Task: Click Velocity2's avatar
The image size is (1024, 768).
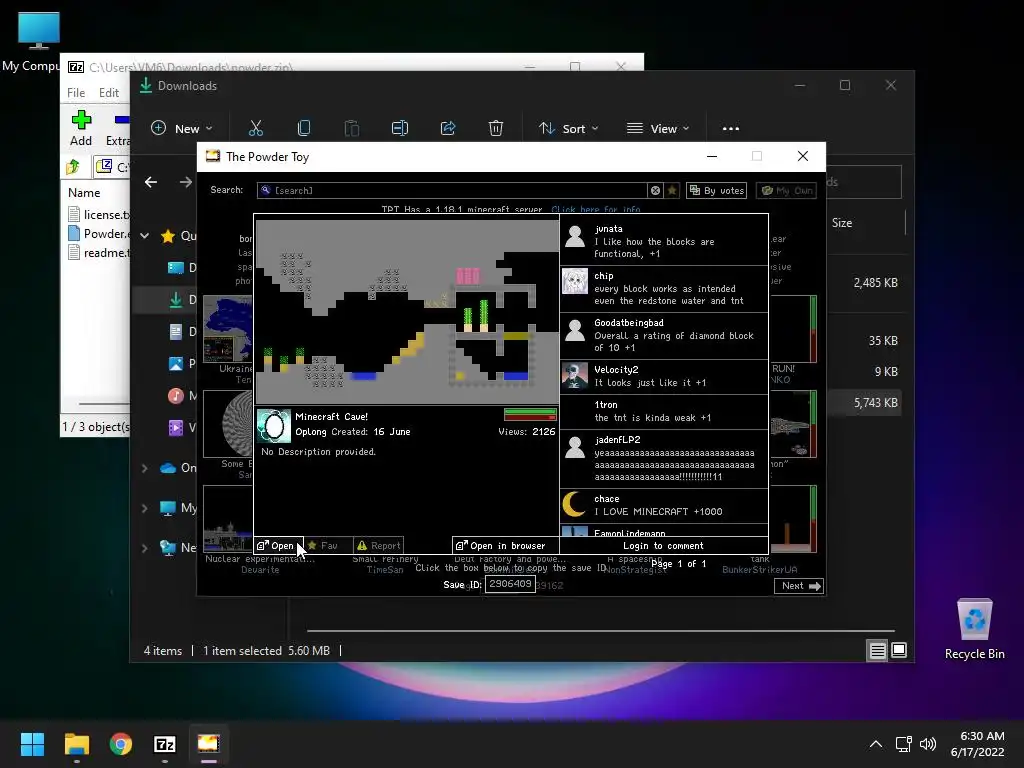Action: (x=575, y=376)
